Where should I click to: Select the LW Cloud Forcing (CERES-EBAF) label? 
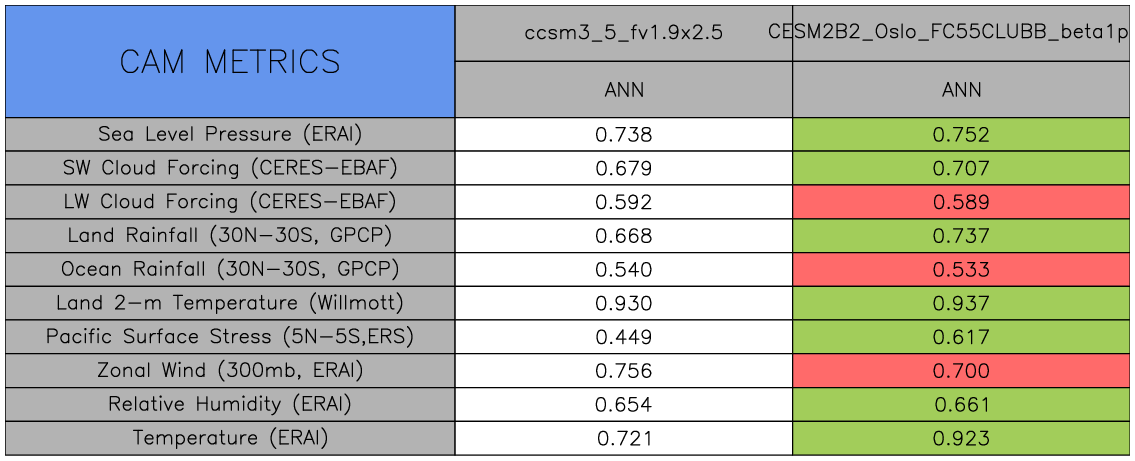[x=230, y=202]
